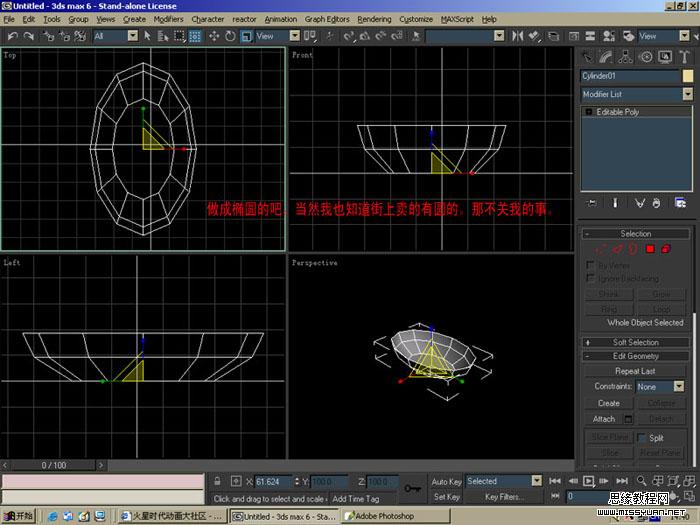Toggle Show End Result icon
This screenshot has width=700, height=525.
pyautogui.click(x=615, y=203)
